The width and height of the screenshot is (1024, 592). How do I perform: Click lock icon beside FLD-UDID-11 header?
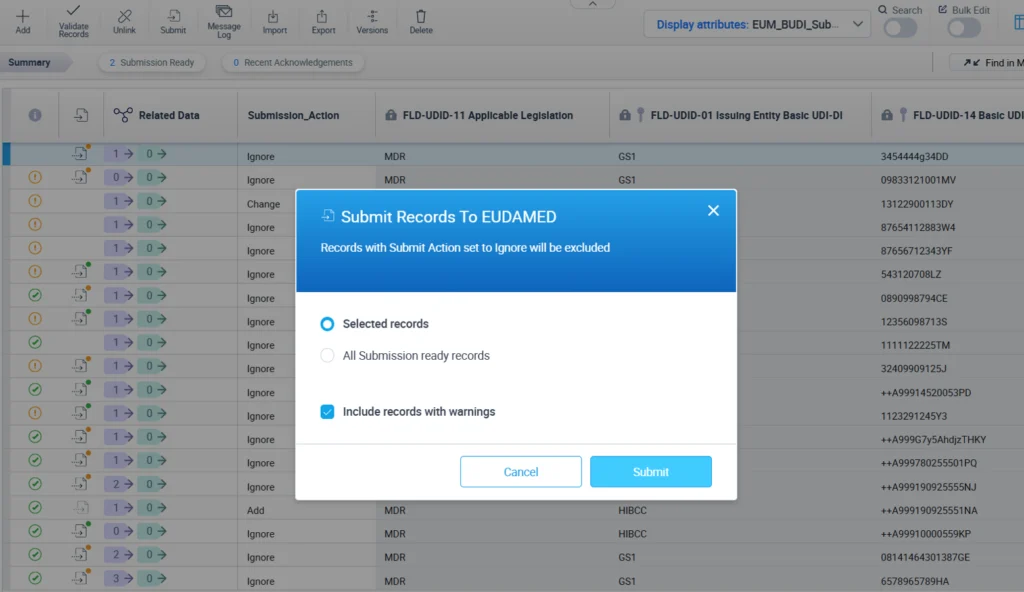(391, 115)
